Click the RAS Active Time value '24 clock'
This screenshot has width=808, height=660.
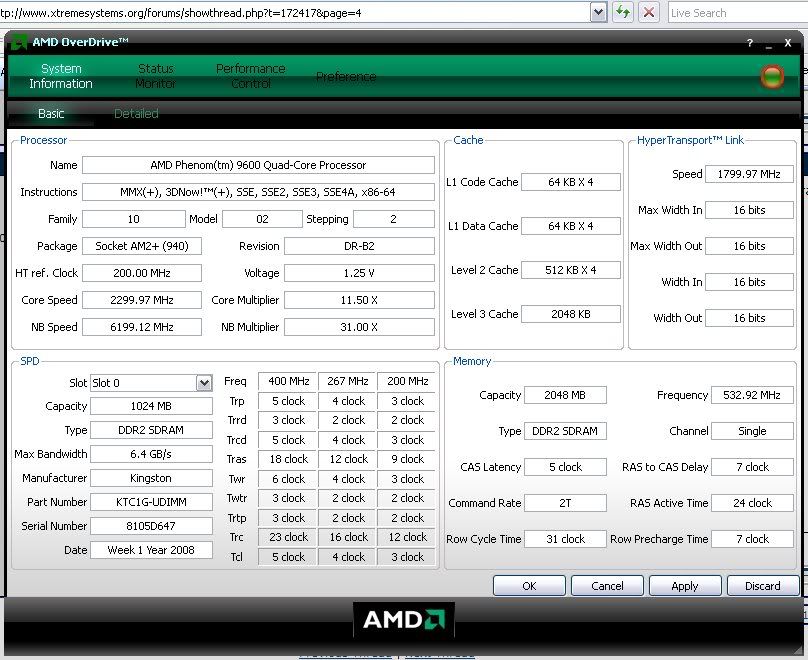tap(752, 503)
